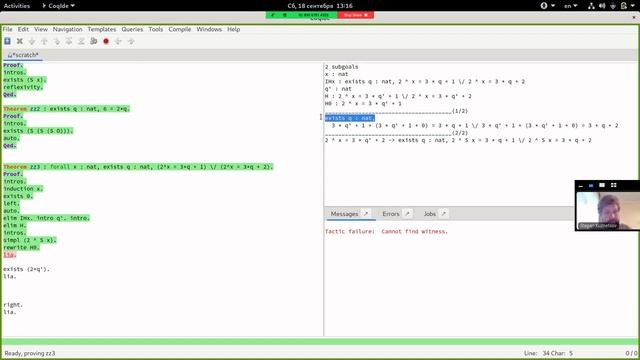Expand the CoqIde application menu
This screenshot has height=360, width=640.
point(58,6)
